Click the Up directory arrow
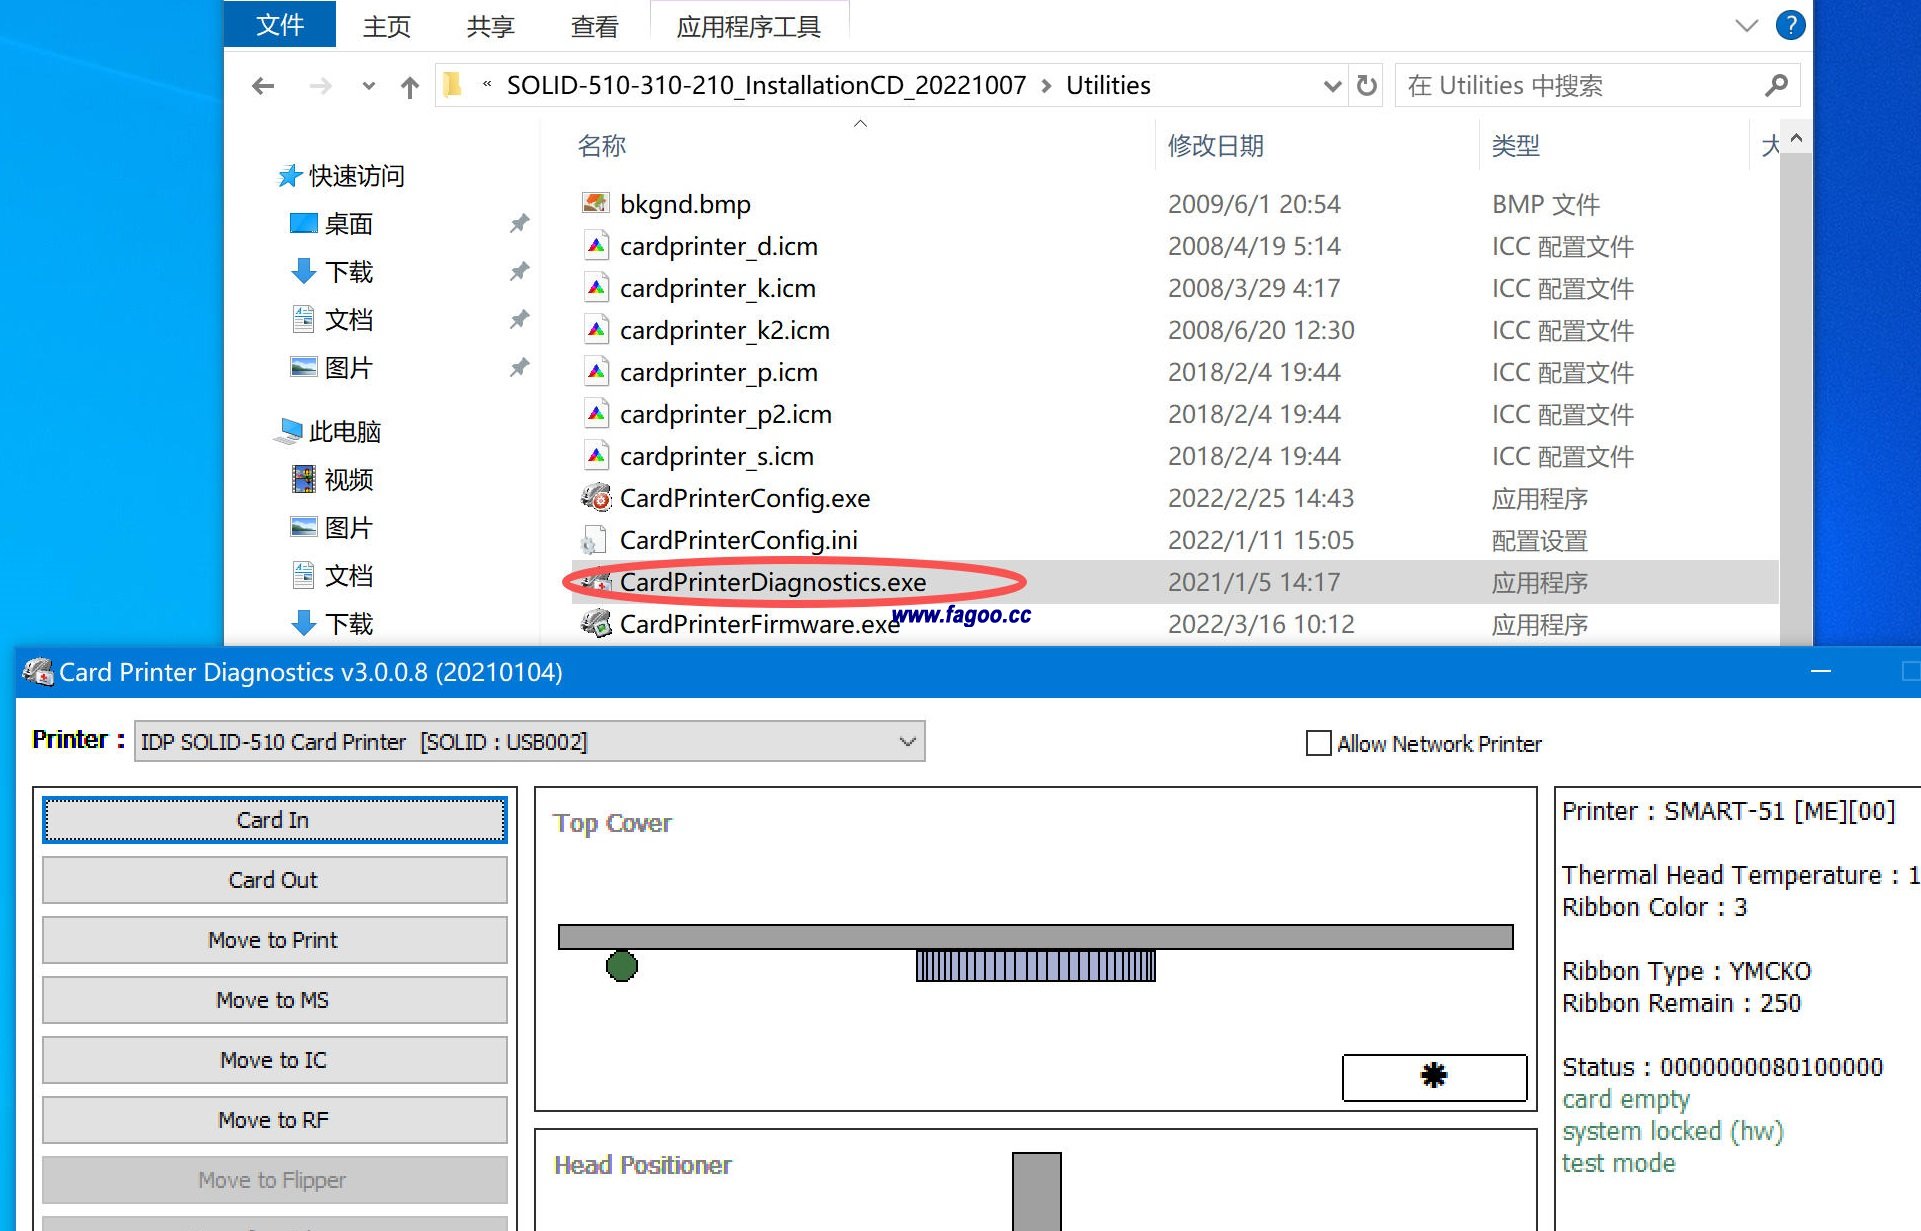Screen dimensions: 1921x1231 click(x=409, y=87)
